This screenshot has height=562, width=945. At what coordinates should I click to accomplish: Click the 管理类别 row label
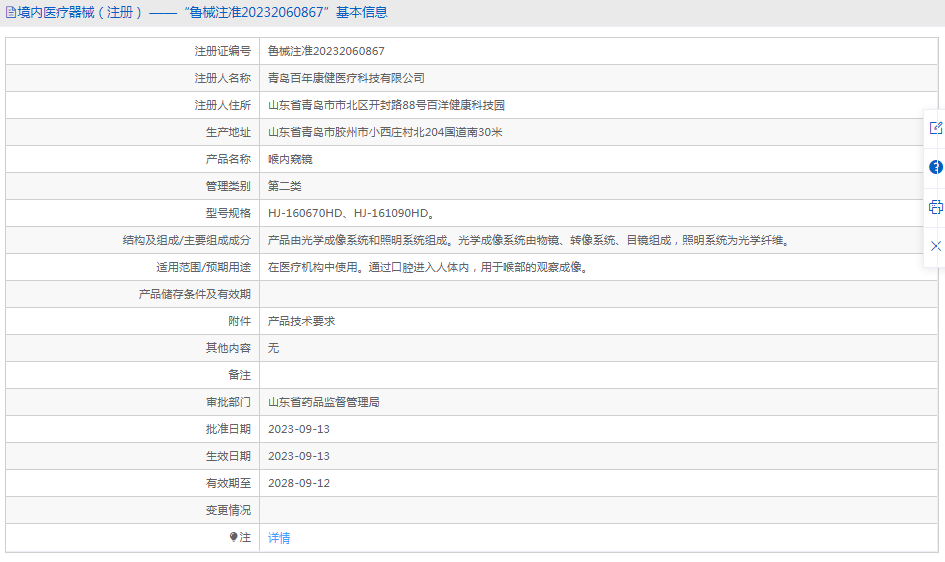228,186
